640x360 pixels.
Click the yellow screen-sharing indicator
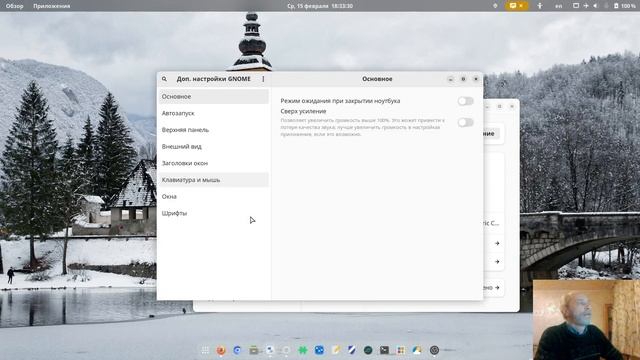coord(516,6)
